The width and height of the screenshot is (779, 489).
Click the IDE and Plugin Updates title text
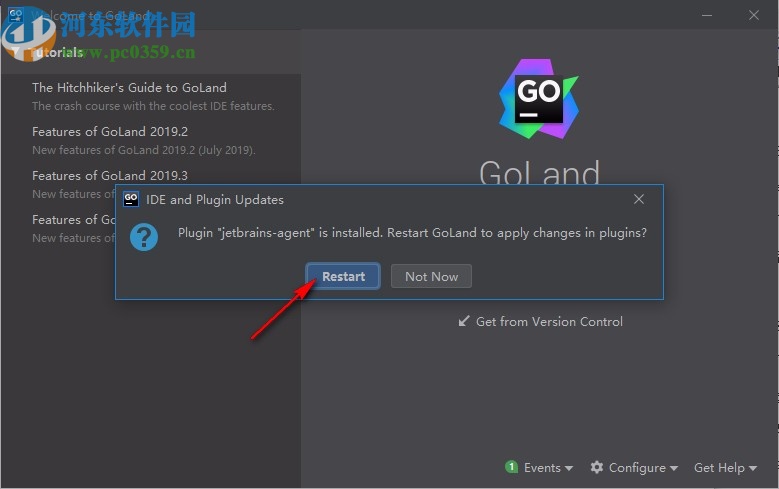[x=215, y=200]
